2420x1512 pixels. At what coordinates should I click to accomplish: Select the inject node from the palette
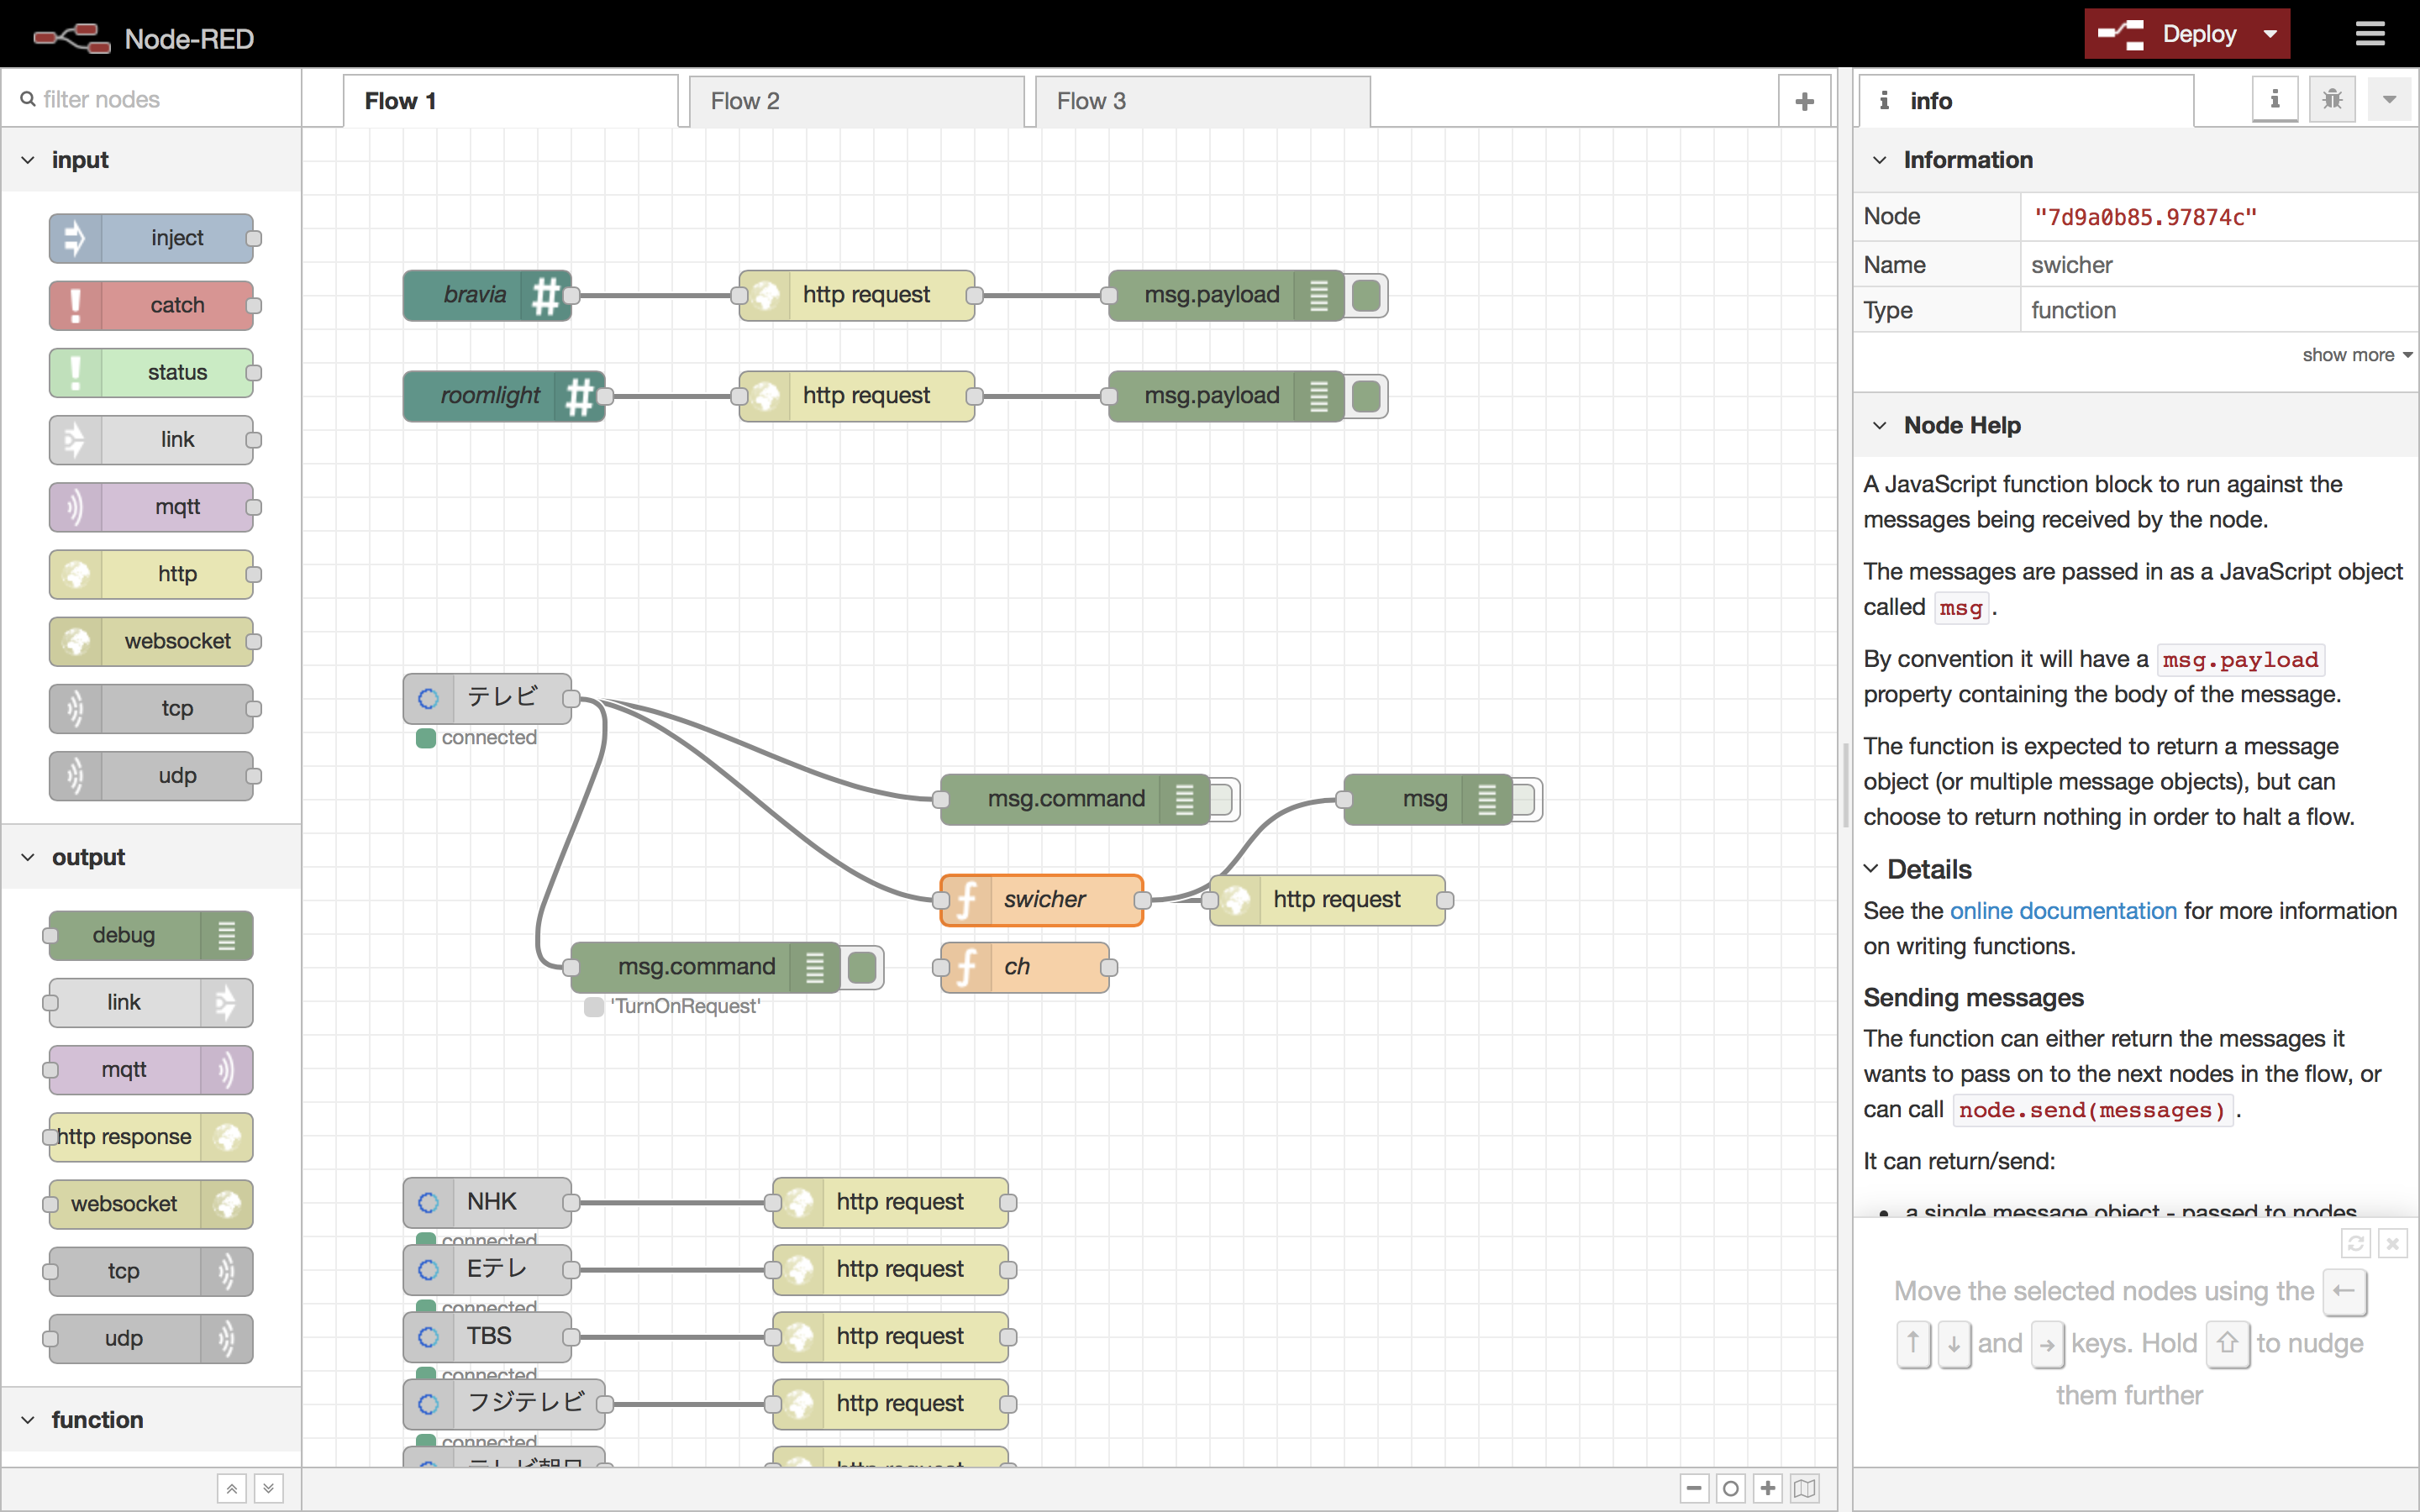153,238
